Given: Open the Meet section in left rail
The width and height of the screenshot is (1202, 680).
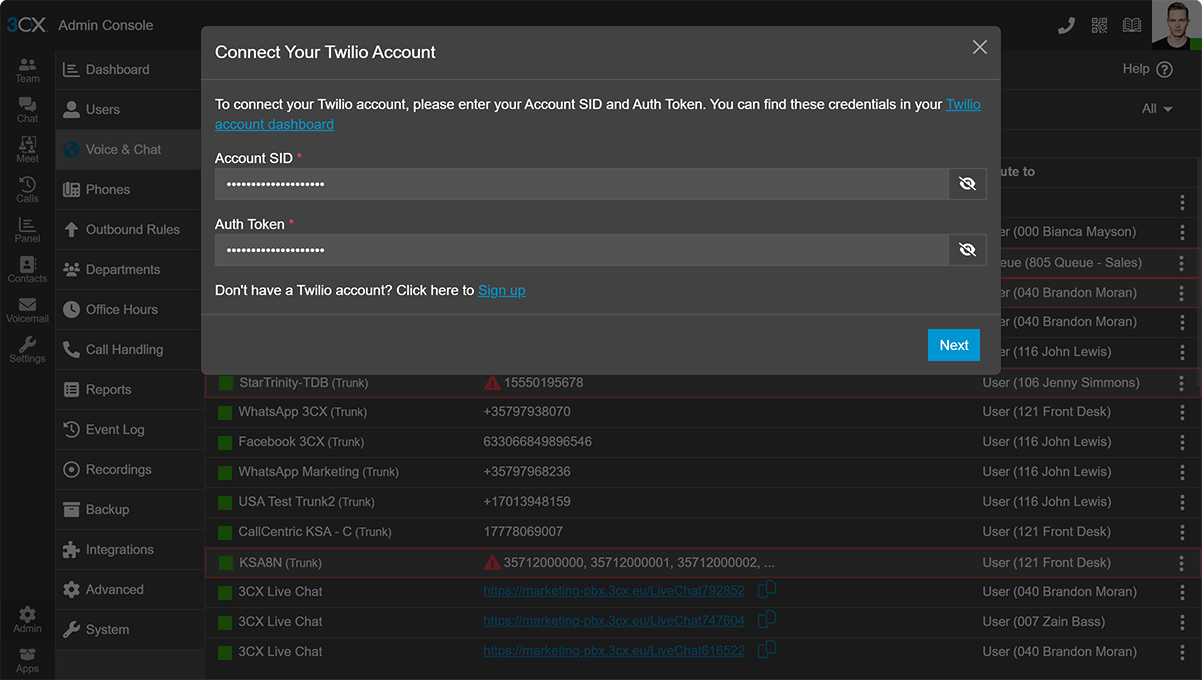Looking at the screenshot, I should [x=27, y=150].
